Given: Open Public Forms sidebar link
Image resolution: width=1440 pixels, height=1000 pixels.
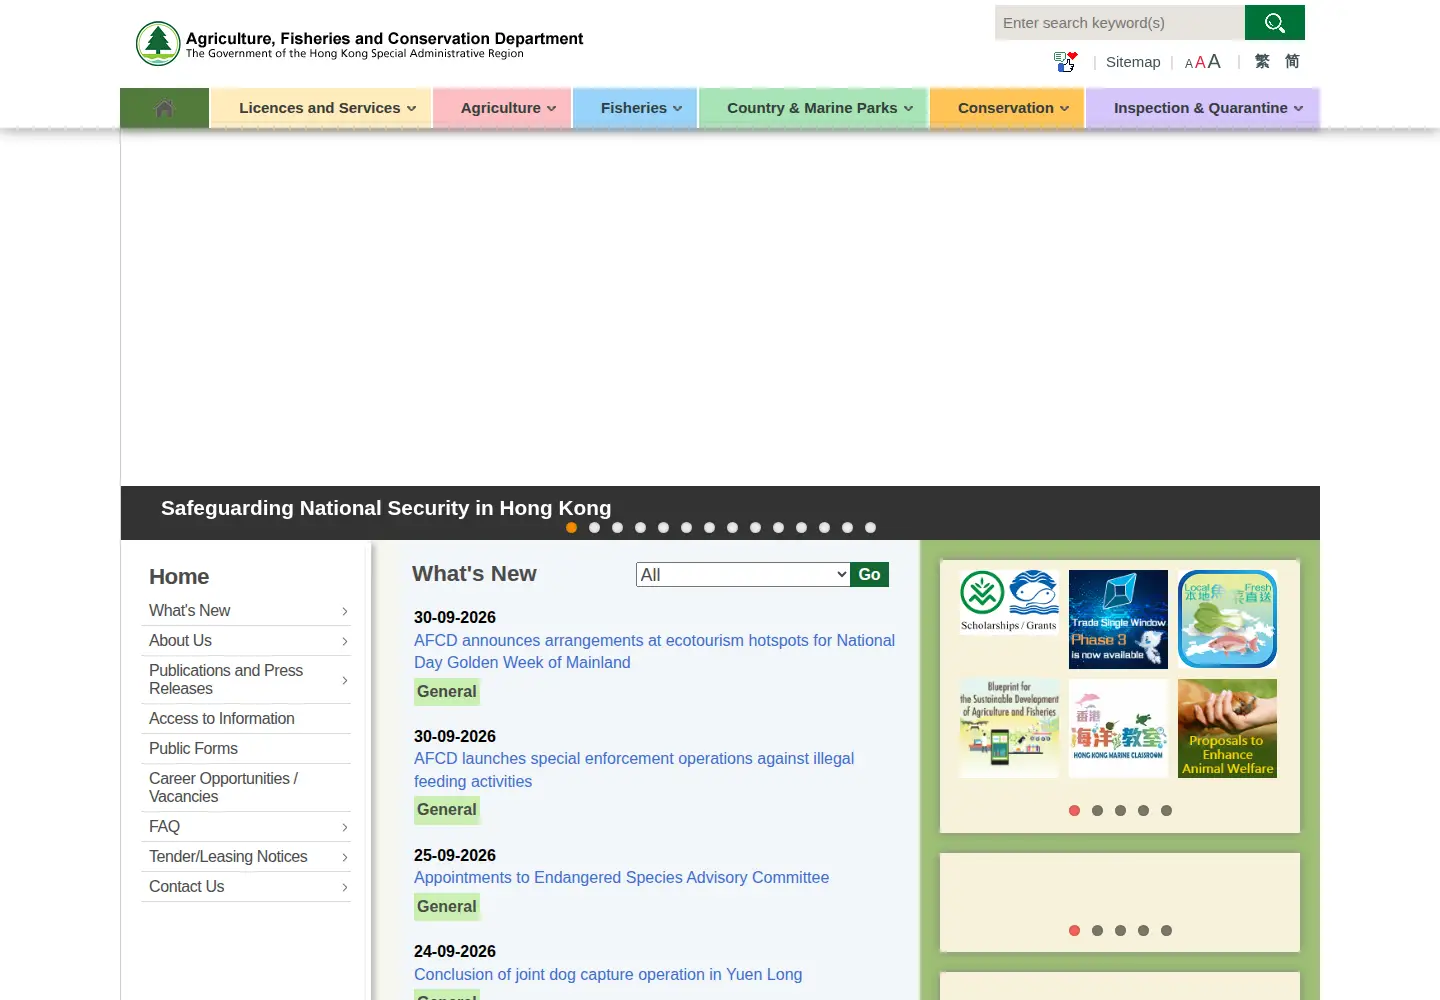Looking at the screenshot, I should 246,749.
